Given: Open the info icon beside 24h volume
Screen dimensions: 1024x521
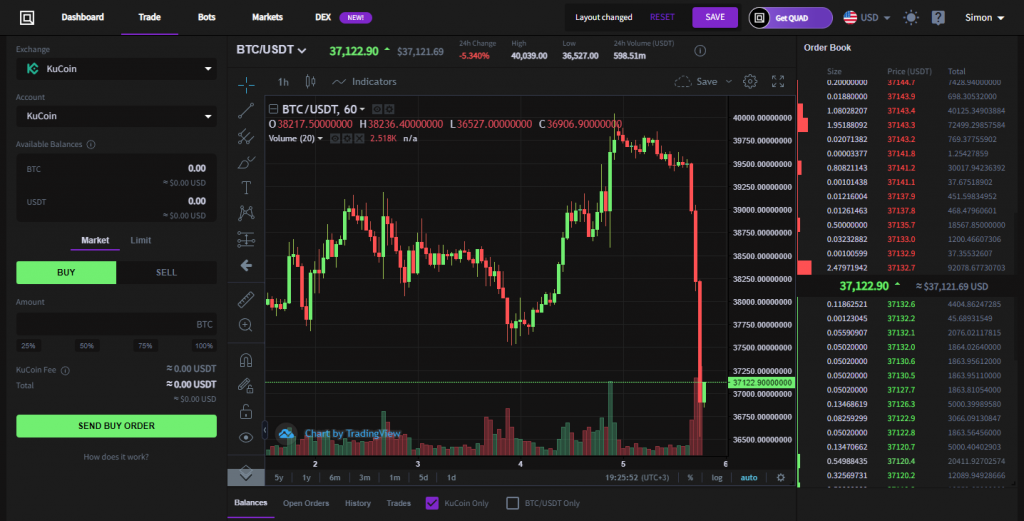Looking at the screenshot, I should 700,51.
